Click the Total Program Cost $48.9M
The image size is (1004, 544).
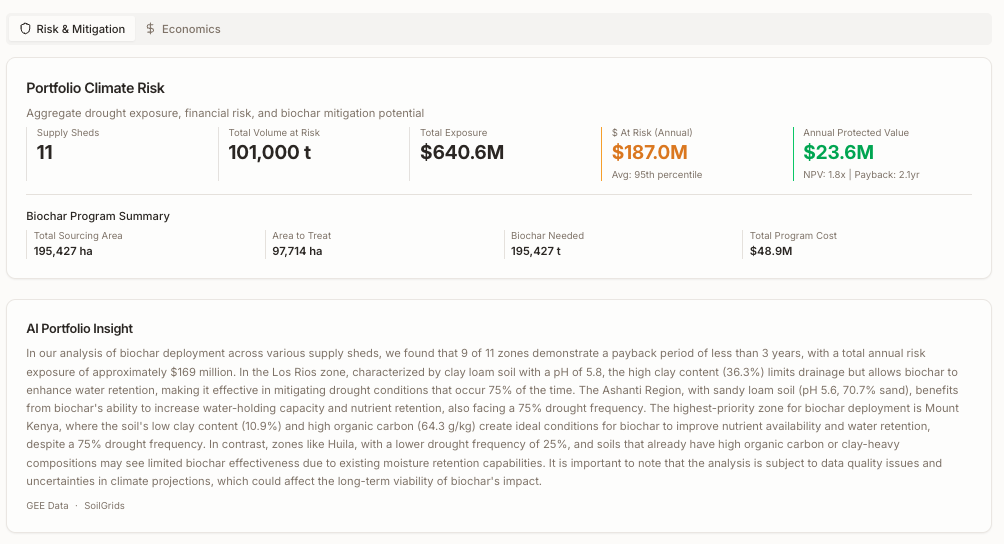(771, 251)
